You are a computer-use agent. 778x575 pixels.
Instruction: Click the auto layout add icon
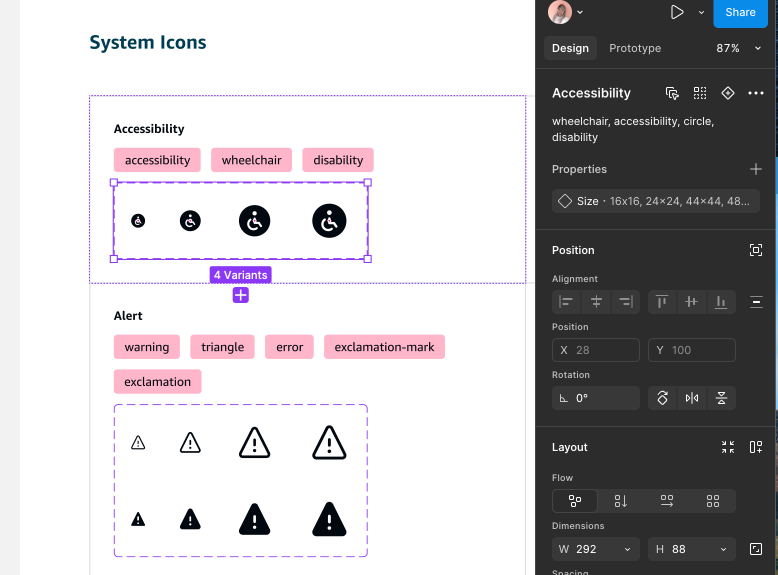point(755,447)
